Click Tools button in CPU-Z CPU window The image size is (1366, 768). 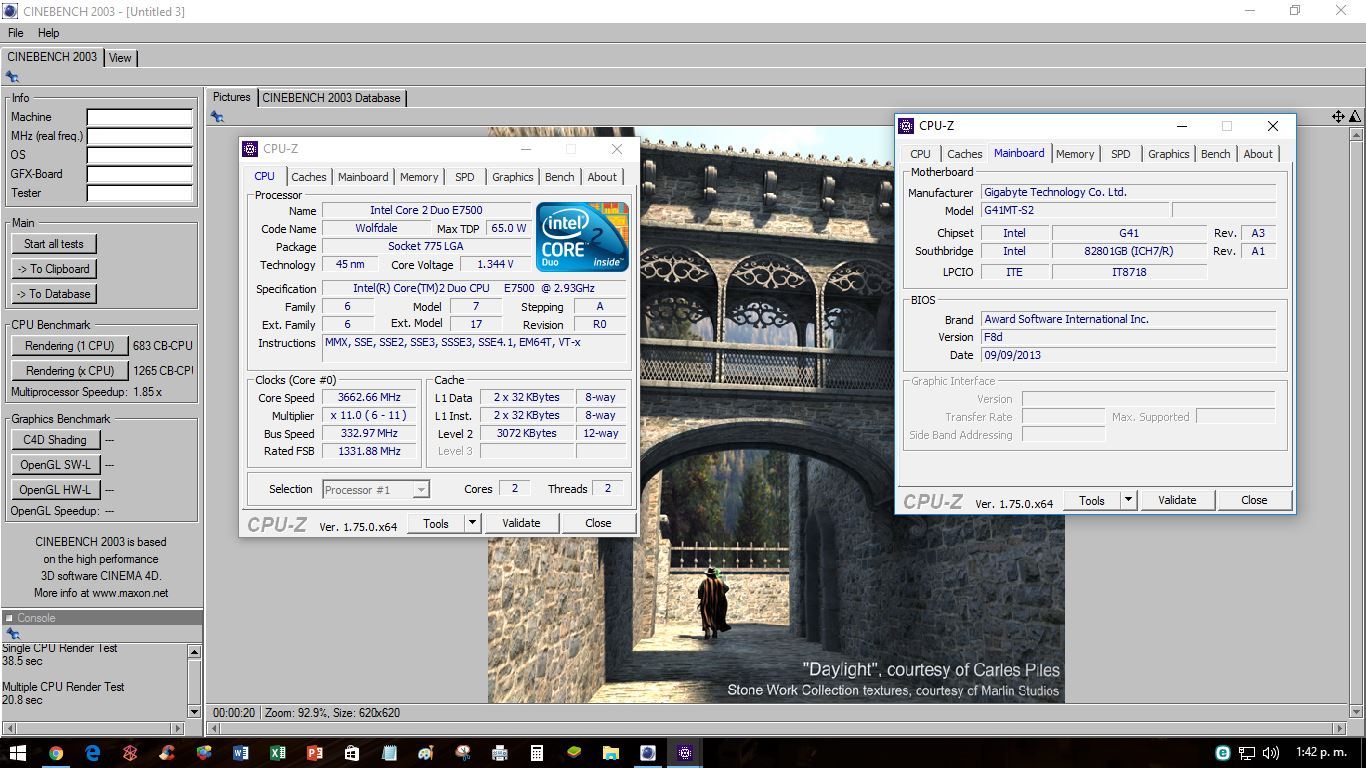click(436, 523)
